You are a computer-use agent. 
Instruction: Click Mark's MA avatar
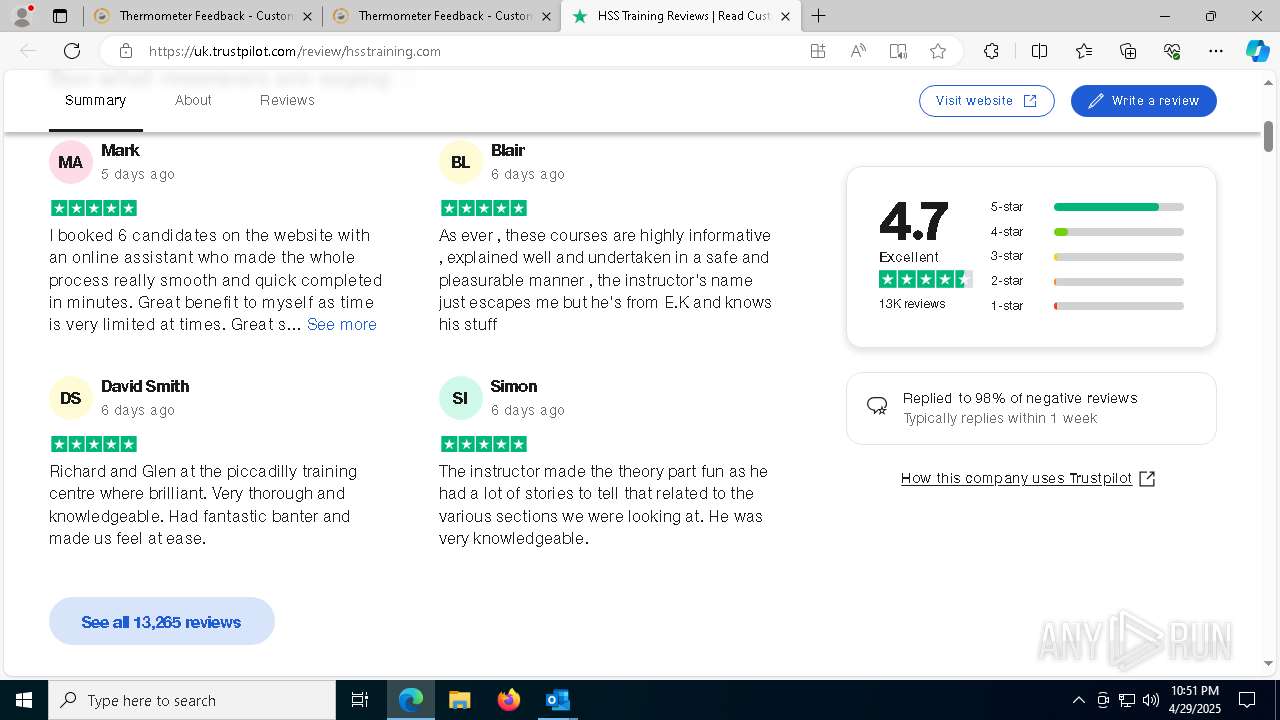coord(70,162)
